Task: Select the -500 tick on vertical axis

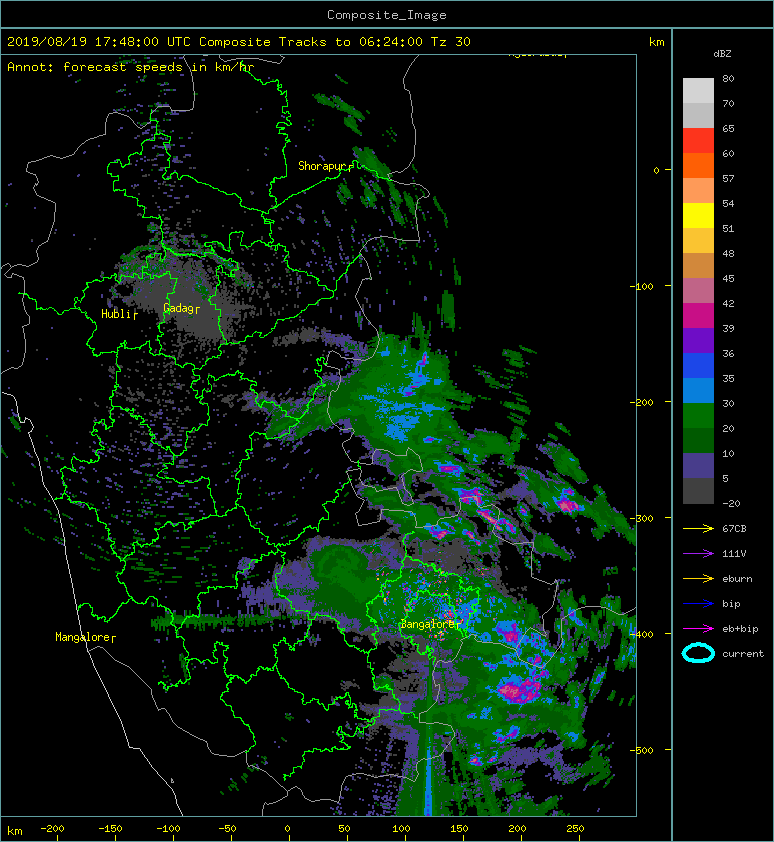Action: [641, 750]
